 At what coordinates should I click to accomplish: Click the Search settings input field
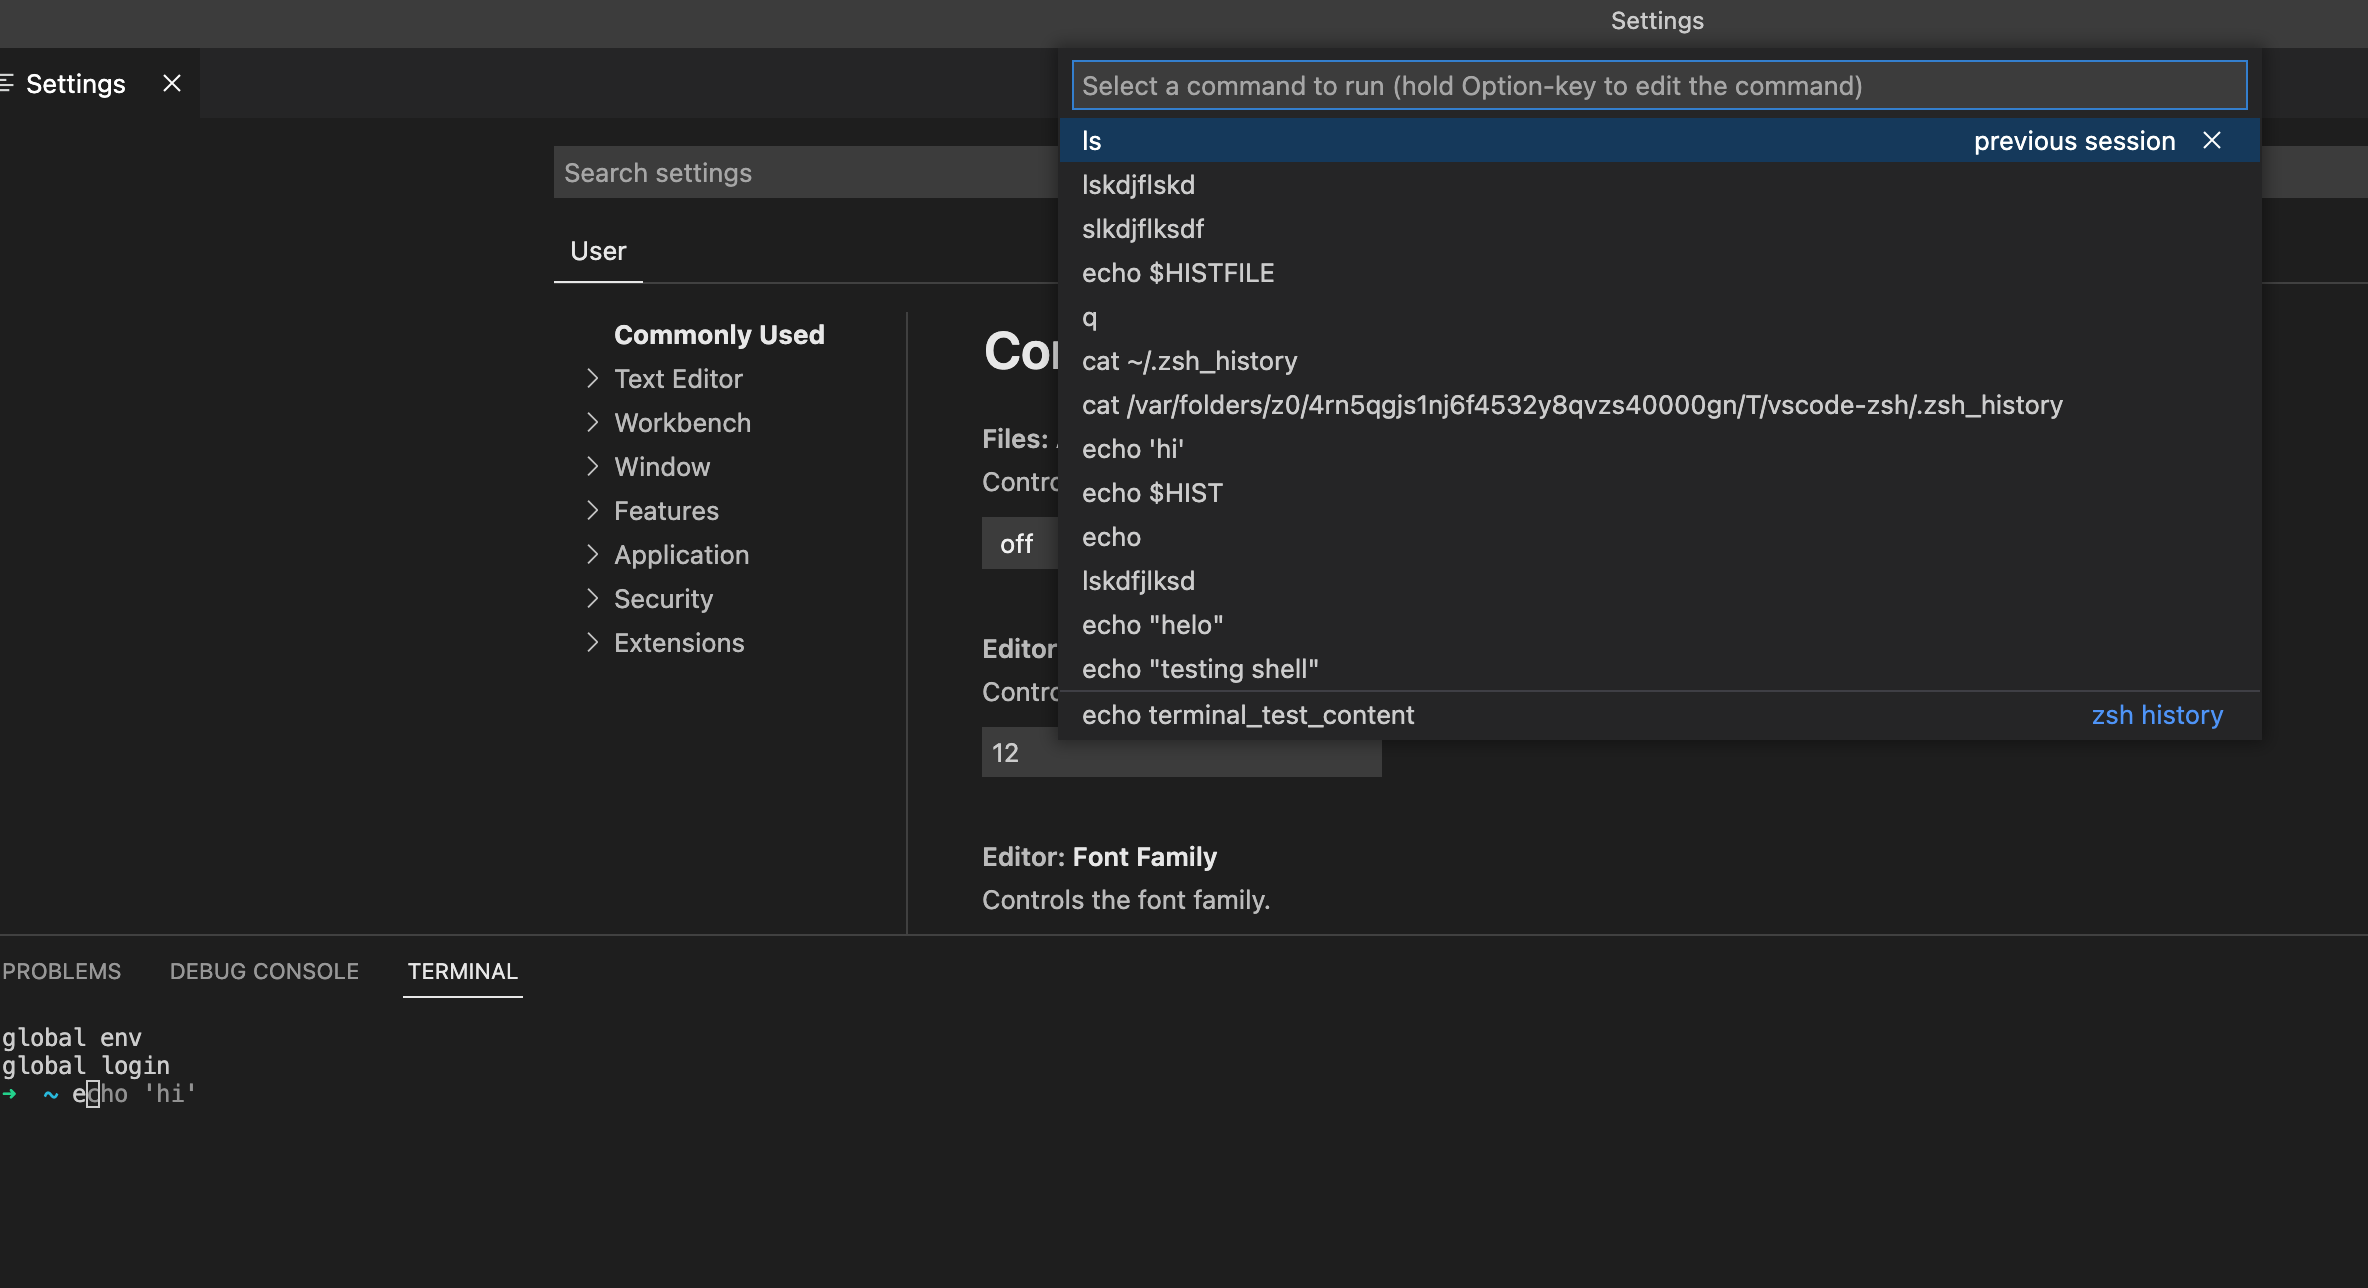pos(800,172)
